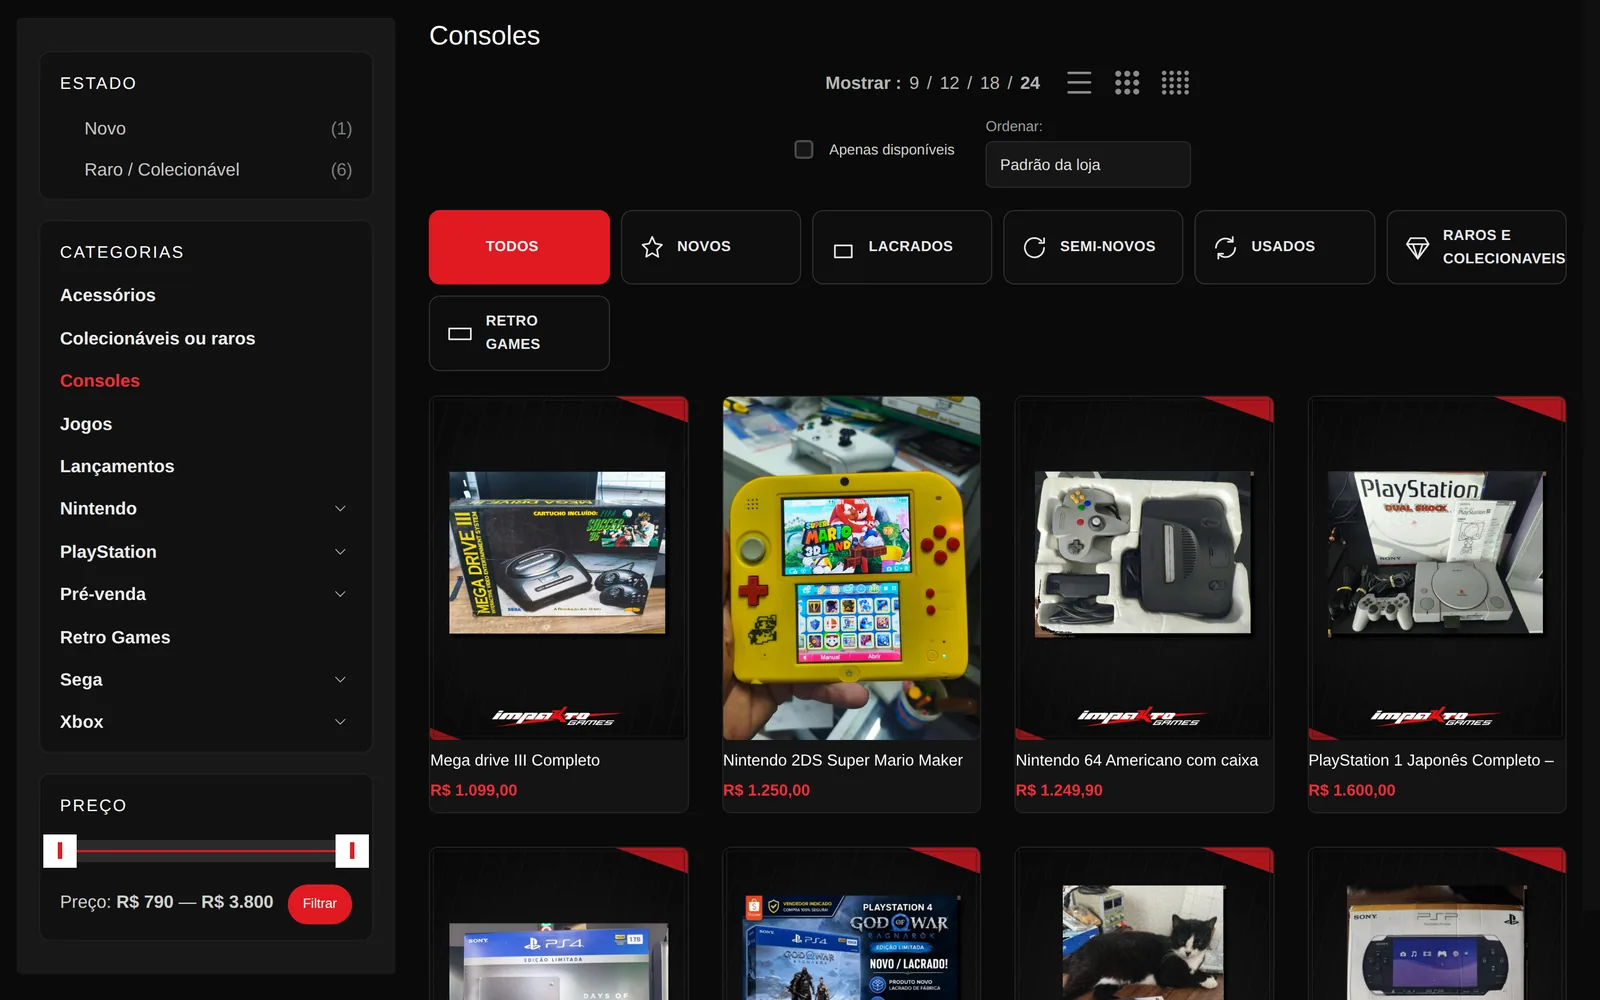The image size is (1600, 1000).
Task: Click the diamond icon on Raros e Colecionaveis
Action: point(1417,247)
